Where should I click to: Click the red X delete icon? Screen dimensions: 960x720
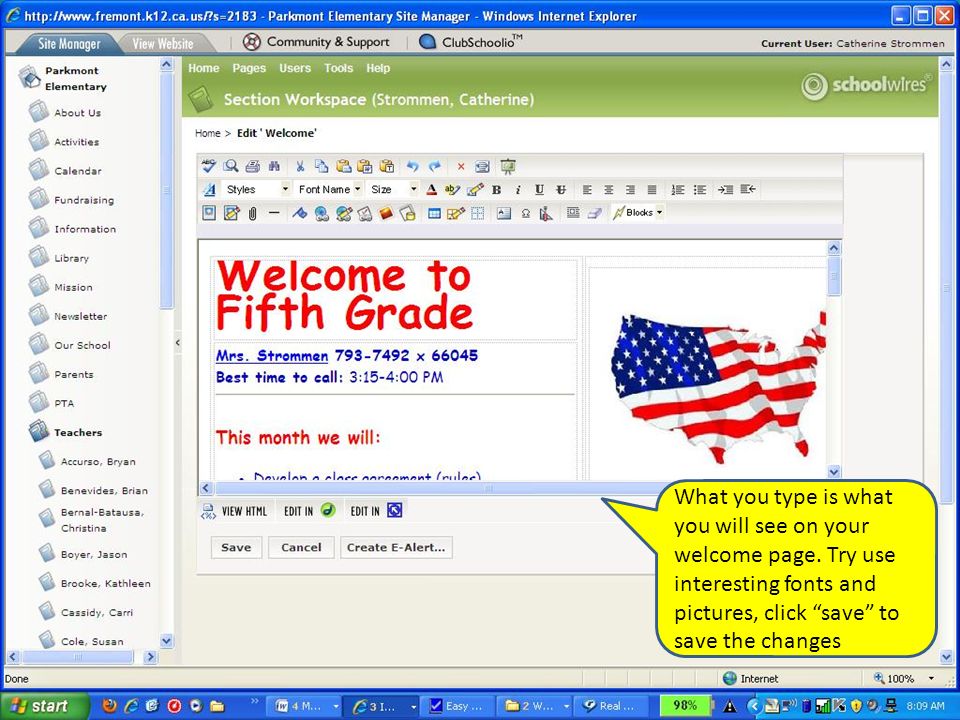click(461, 167)
